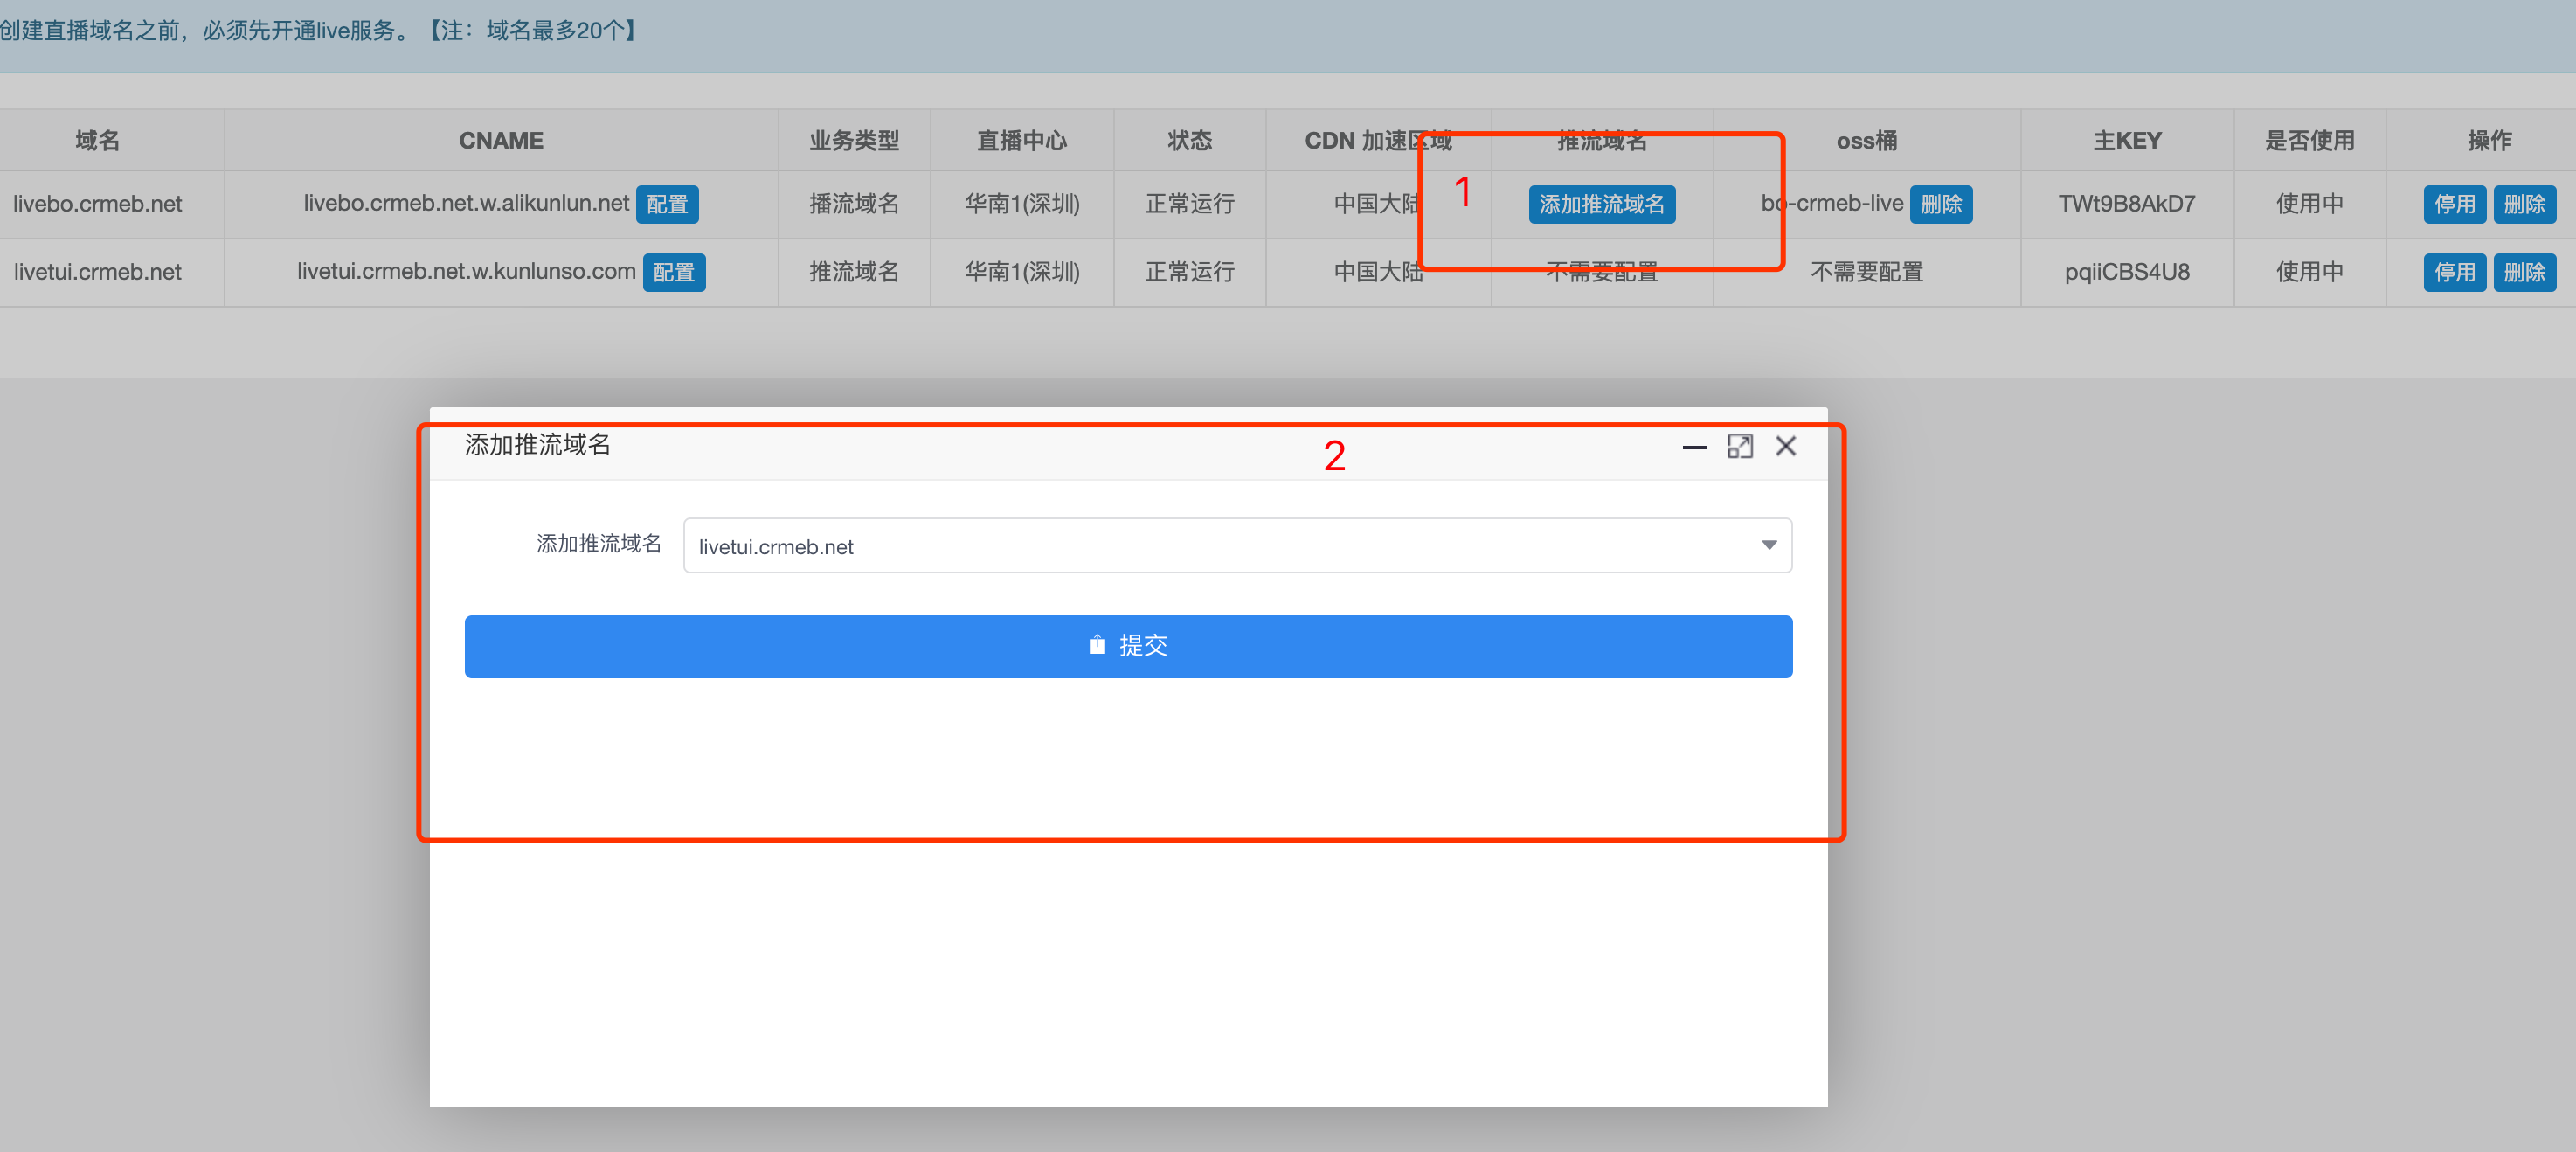Maximize the 添加推流域名 dialog
This screenshot has height=1152, width=2576.
[x=1740, y=446]
